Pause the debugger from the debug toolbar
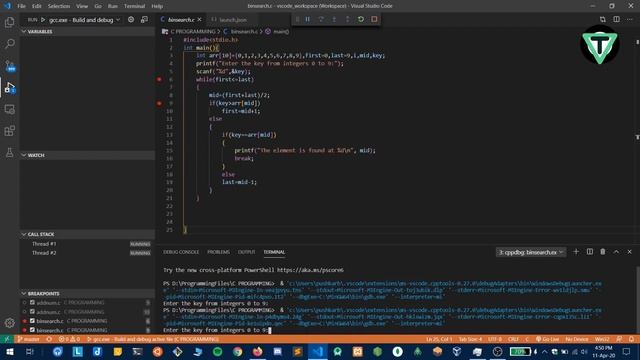The width and height of the screenshot is (640, 360). (x=307, y=19)
